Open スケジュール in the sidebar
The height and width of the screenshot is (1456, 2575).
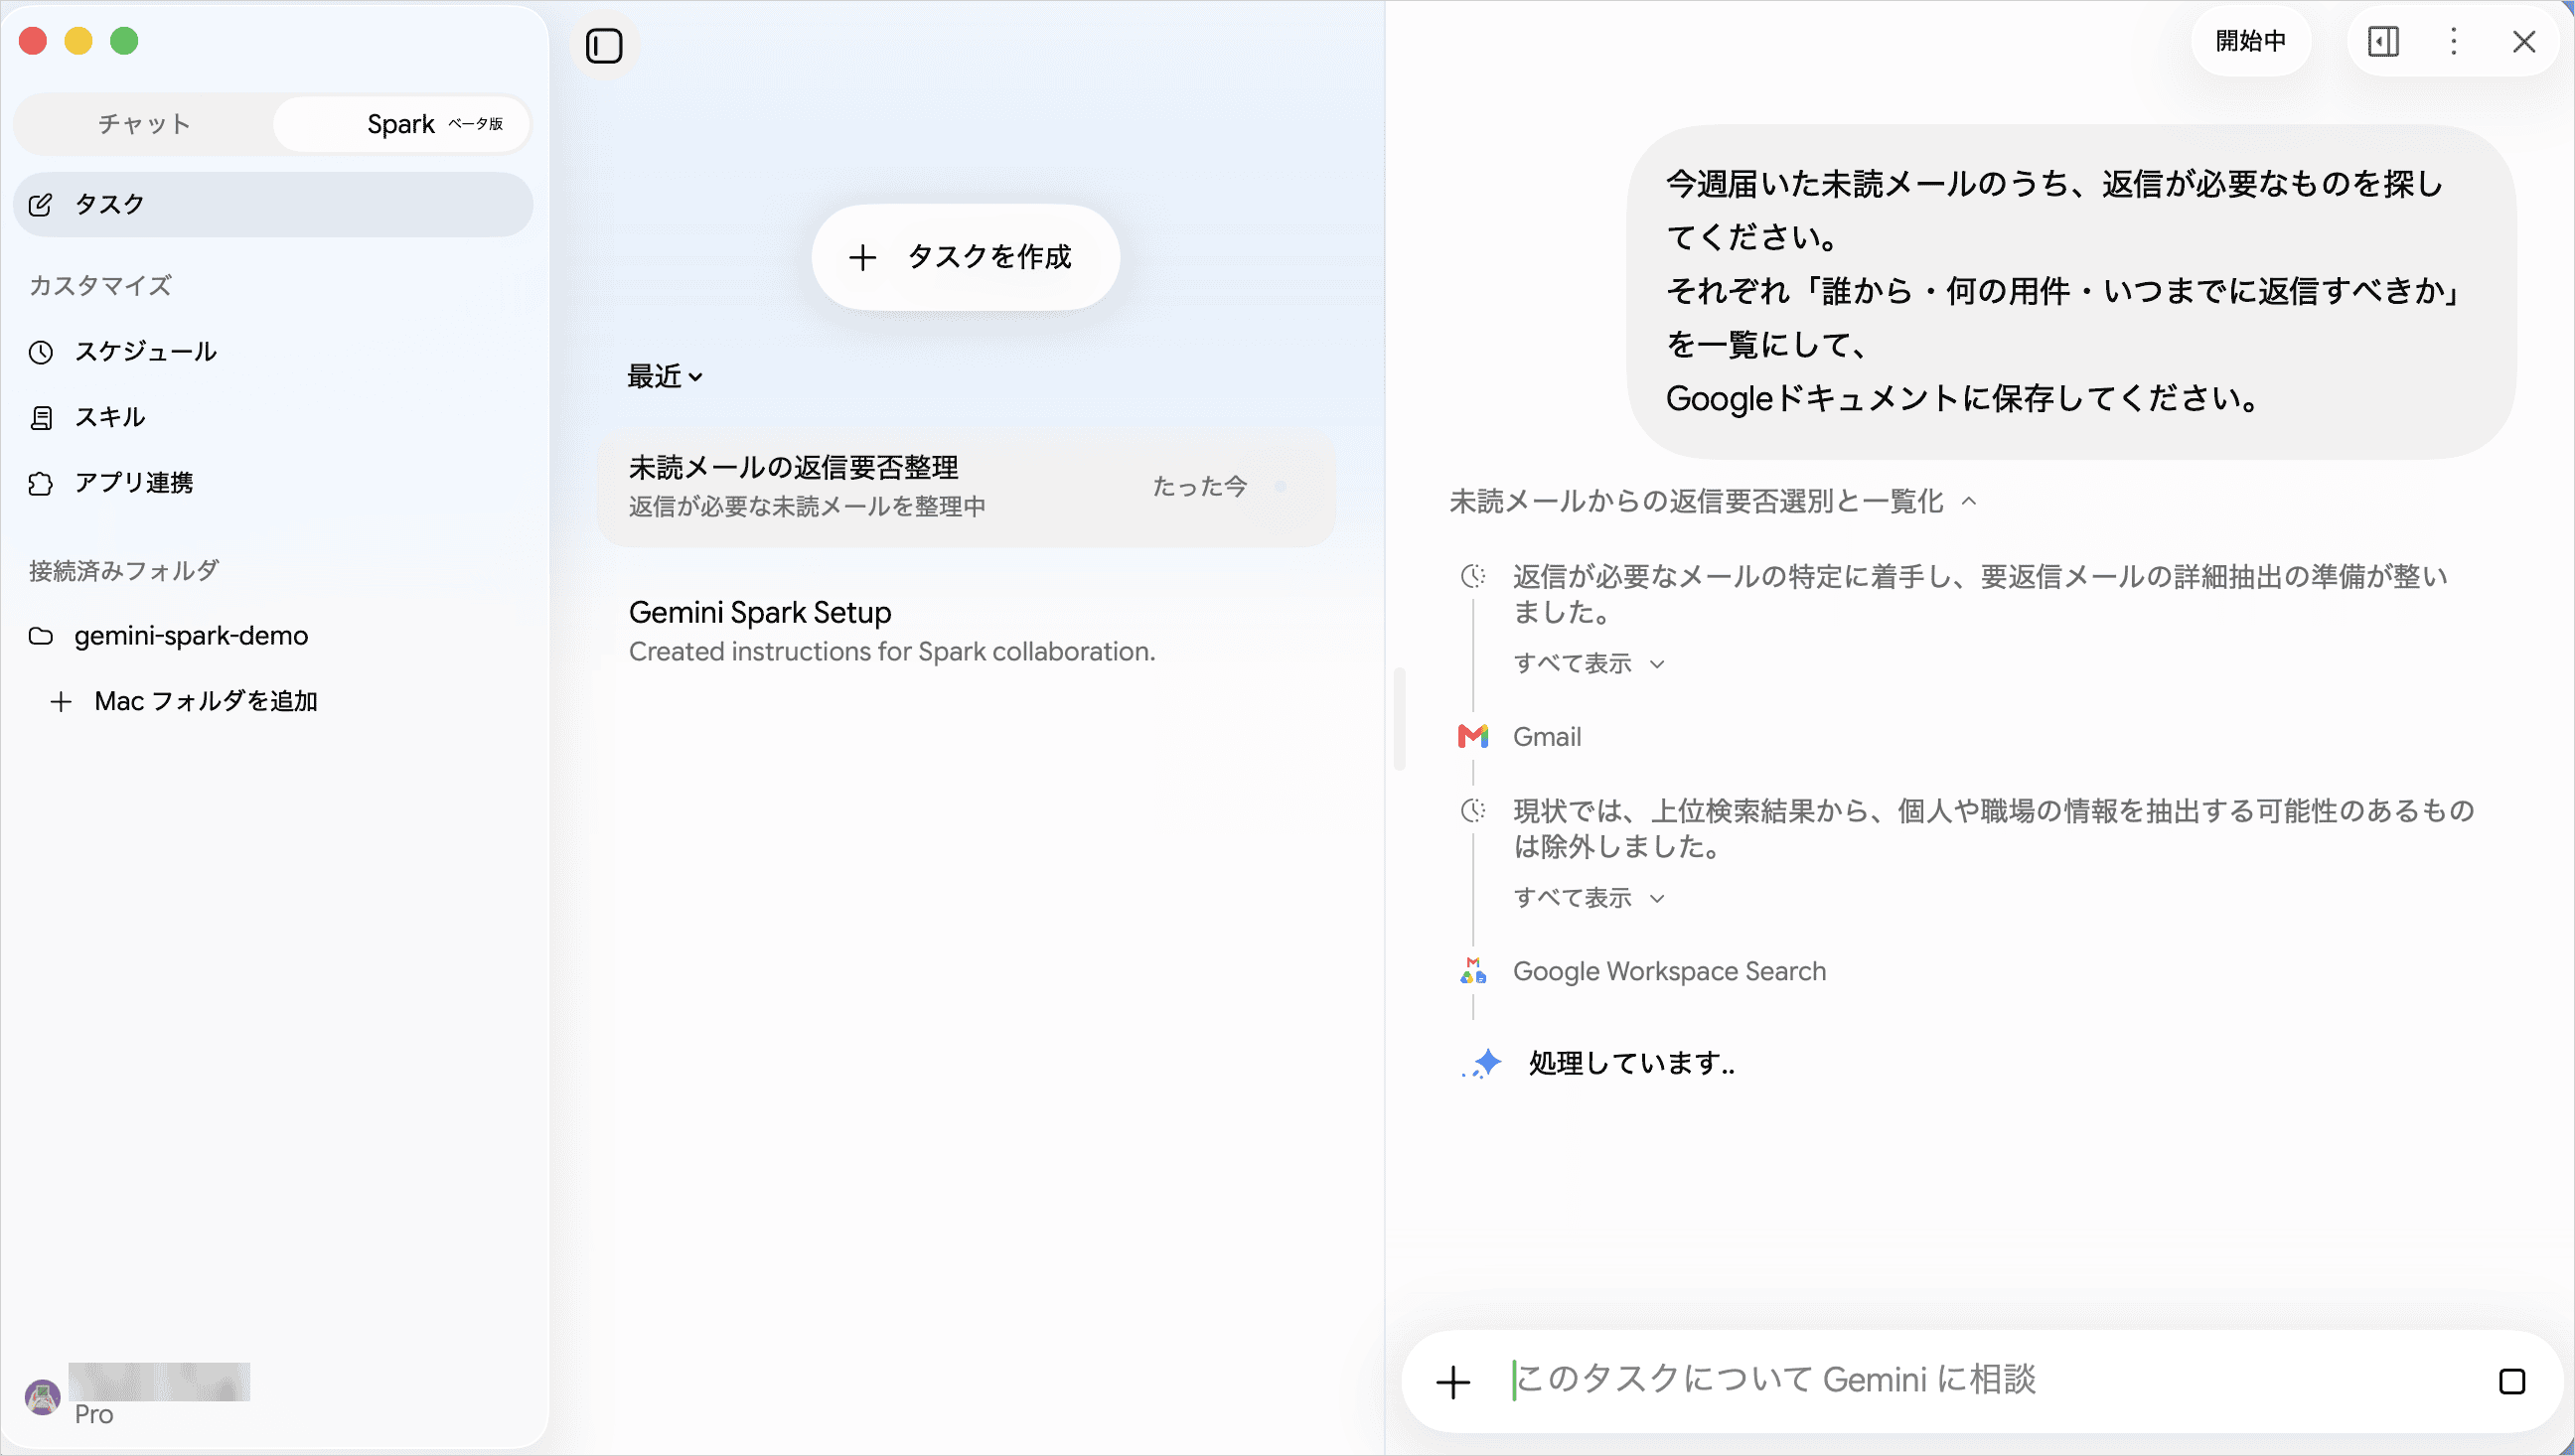(x=273, y=352)
